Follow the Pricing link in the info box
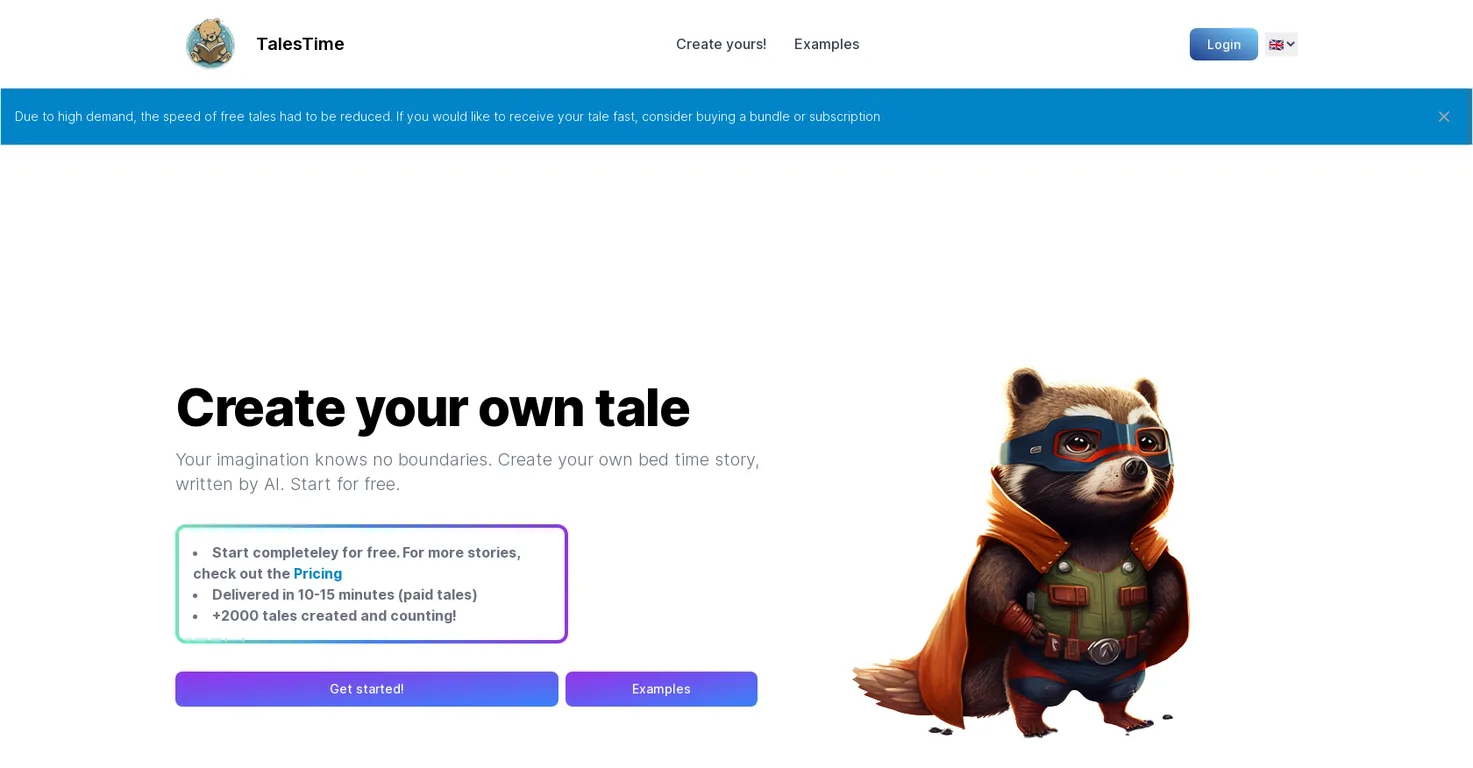Viewport: 1473px width, 768px height. [x=318, y=574]
